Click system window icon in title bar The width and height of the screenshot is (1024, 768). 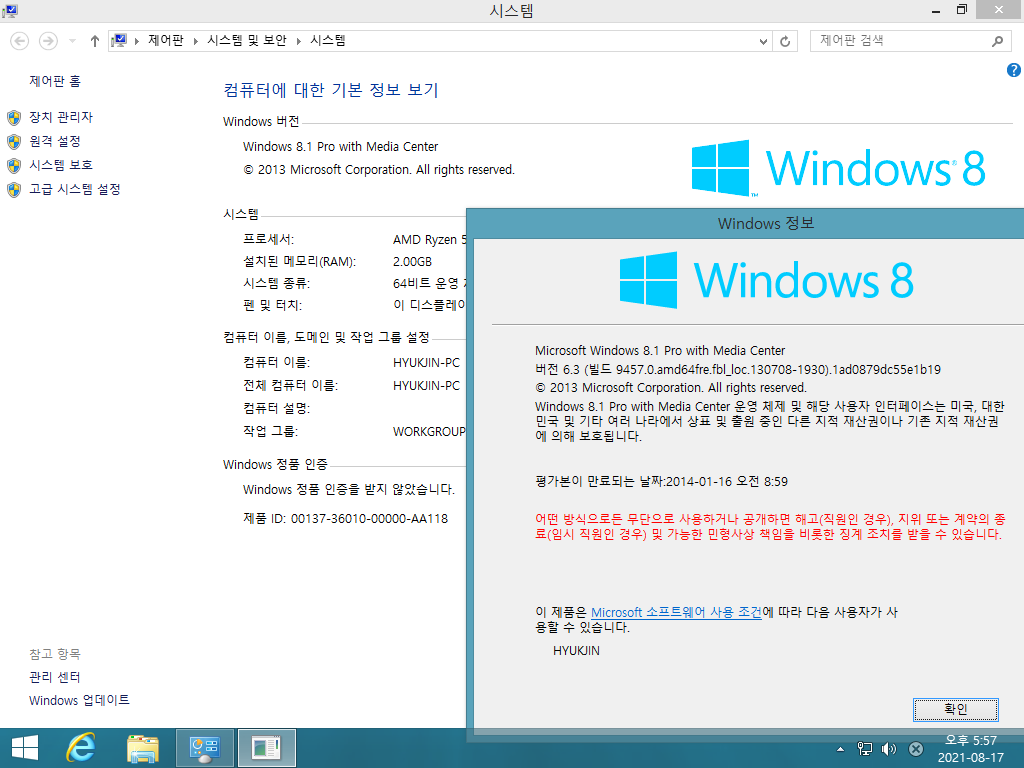(x=10, y=10)
